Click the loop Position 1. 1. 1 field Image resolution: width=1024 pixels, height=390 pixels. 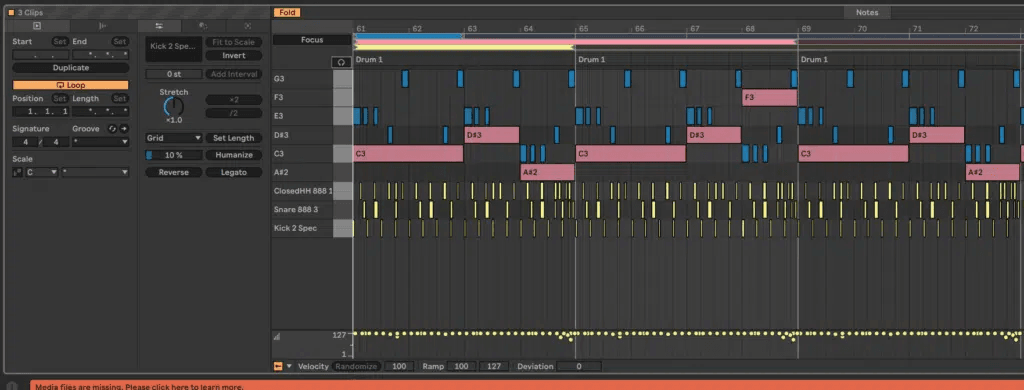[40, 112]
